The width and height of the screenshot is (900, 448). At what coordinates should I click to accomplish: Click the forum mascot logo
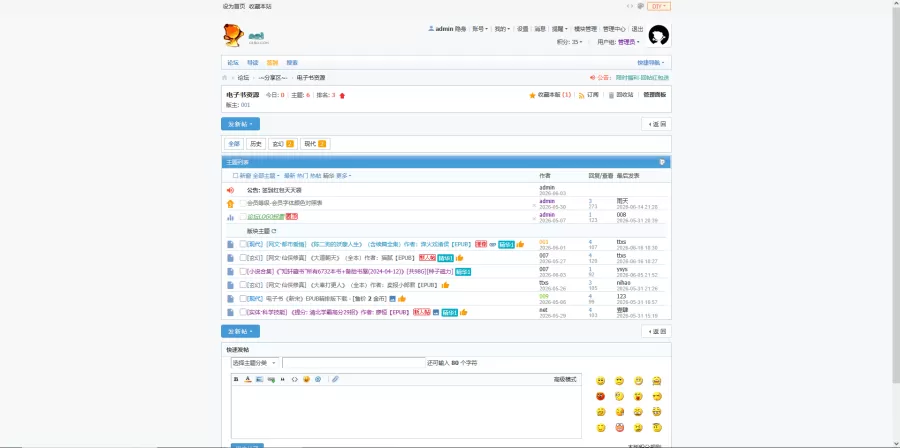(234, 35)
